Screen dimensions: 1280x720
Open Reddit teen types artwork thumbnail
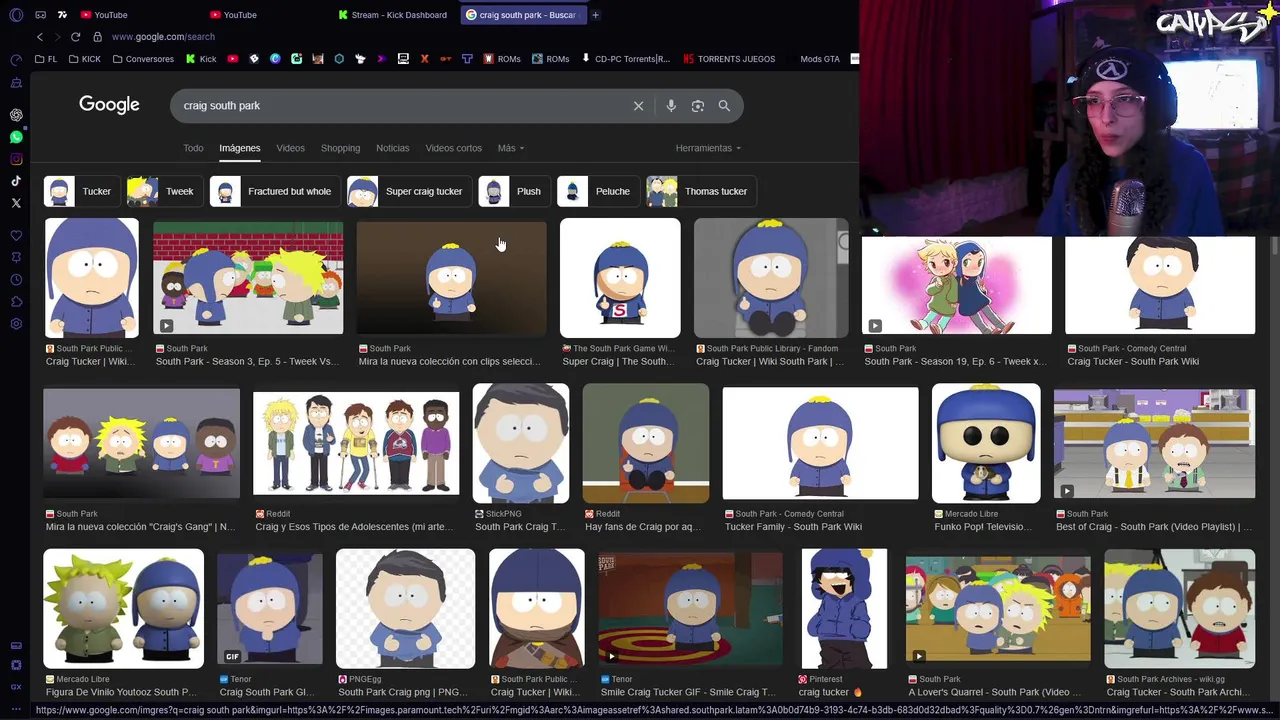(356, 443)
